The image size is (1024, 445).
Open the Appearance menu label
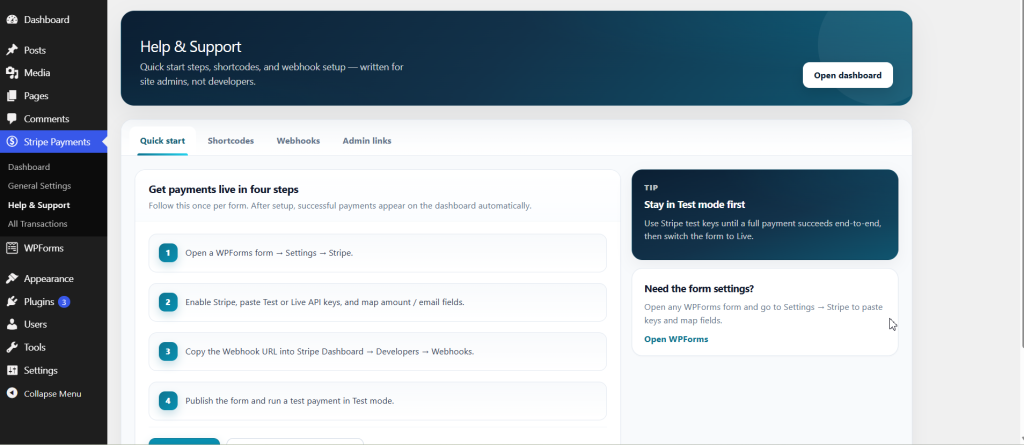[x=49, y=279]
